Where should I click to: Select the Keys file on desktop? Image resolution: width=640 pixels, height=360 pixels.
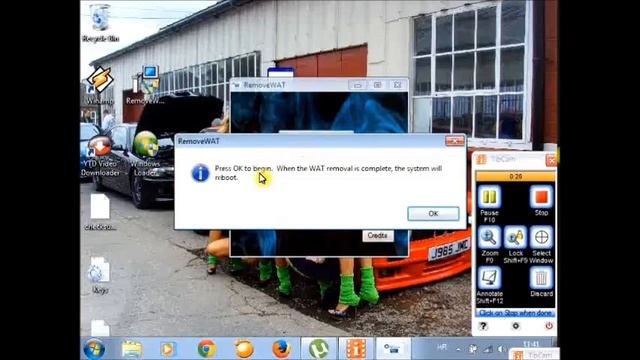tap(100, 276)
